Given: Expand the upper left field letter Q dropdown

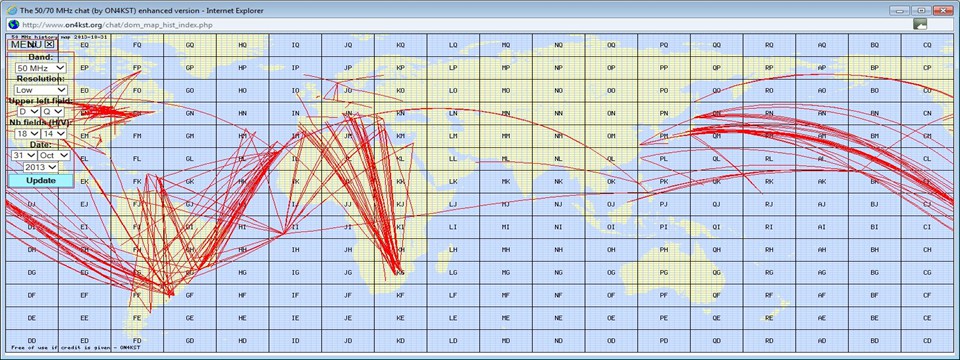Looking at the screenshot, I should [53, 111].
